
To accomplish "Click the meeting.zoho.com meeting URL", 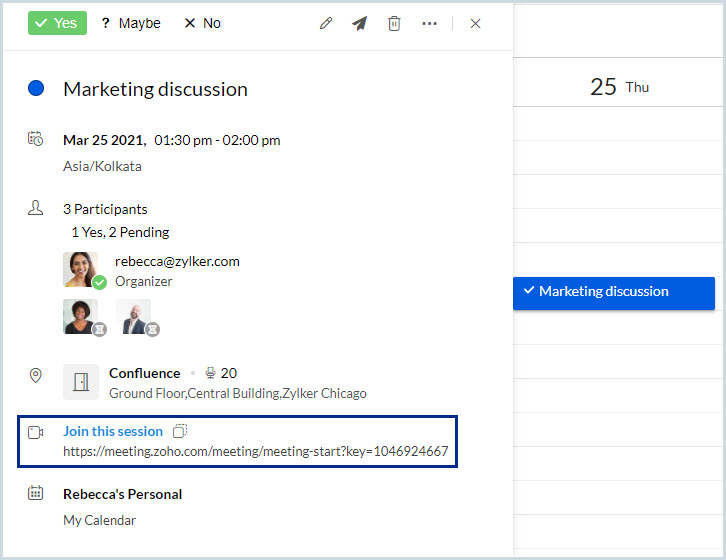I will (x=255, y=453).
